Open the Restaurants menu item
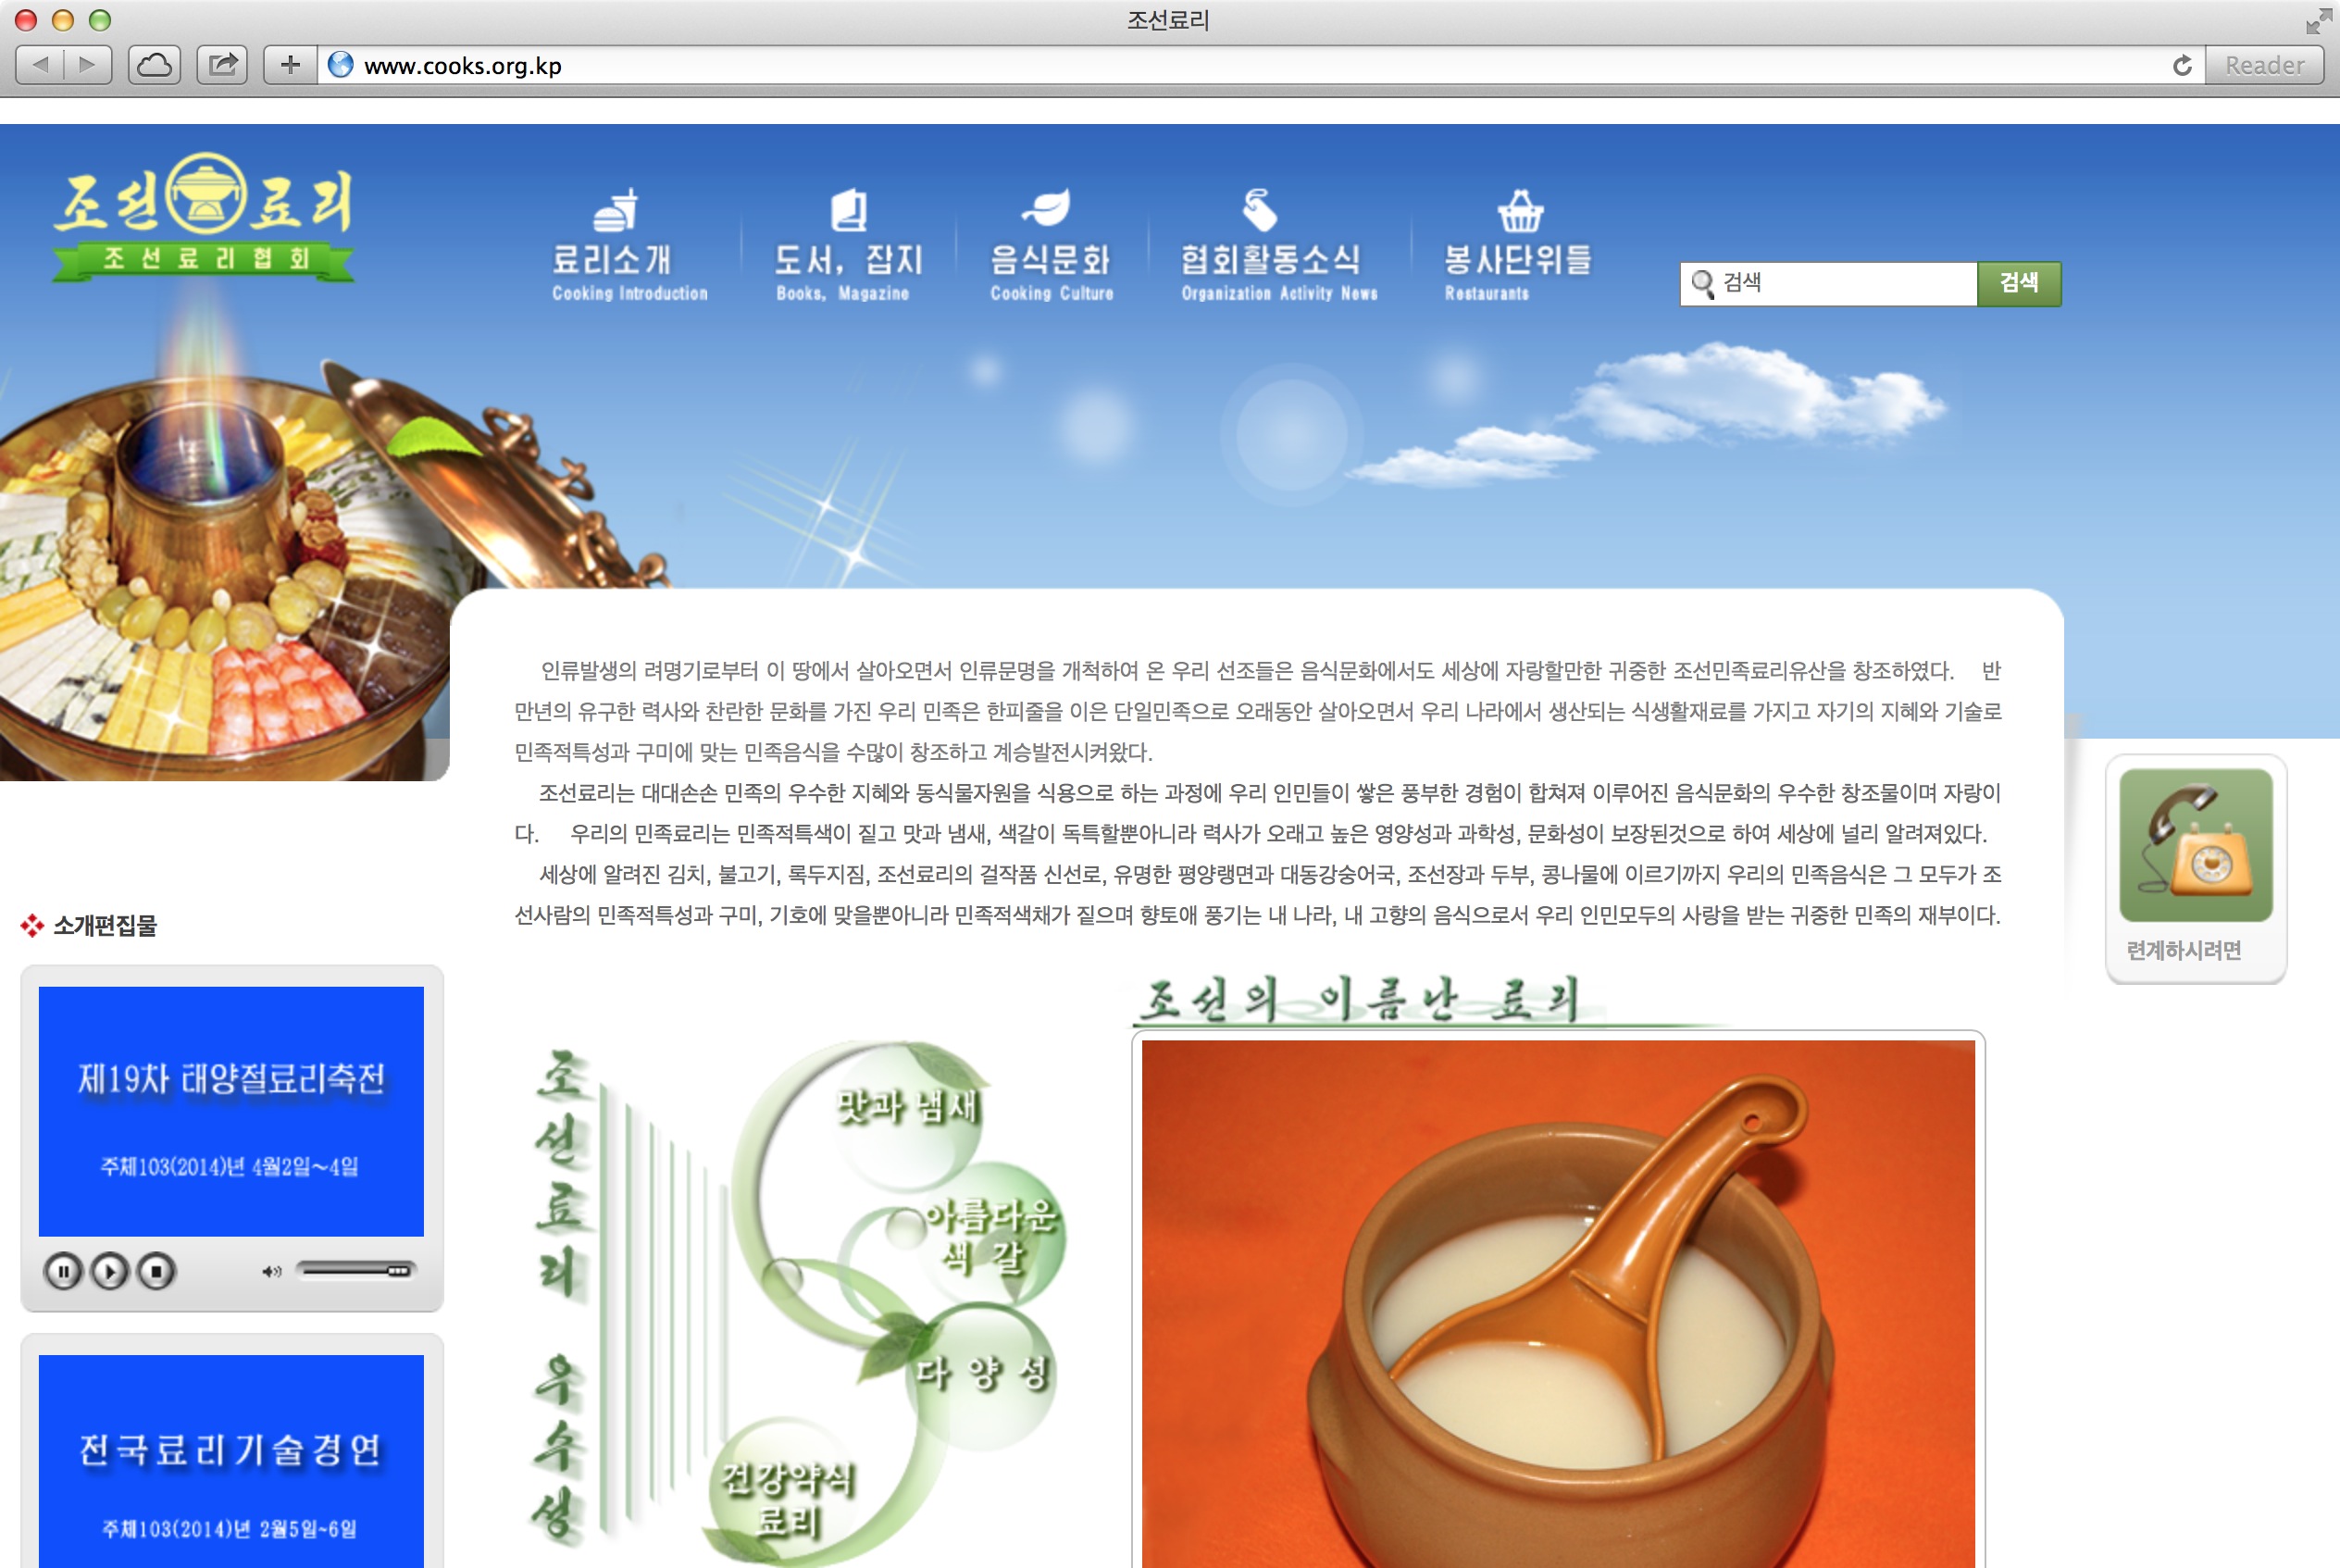2340x1568 pixels. pos(1516,246)
